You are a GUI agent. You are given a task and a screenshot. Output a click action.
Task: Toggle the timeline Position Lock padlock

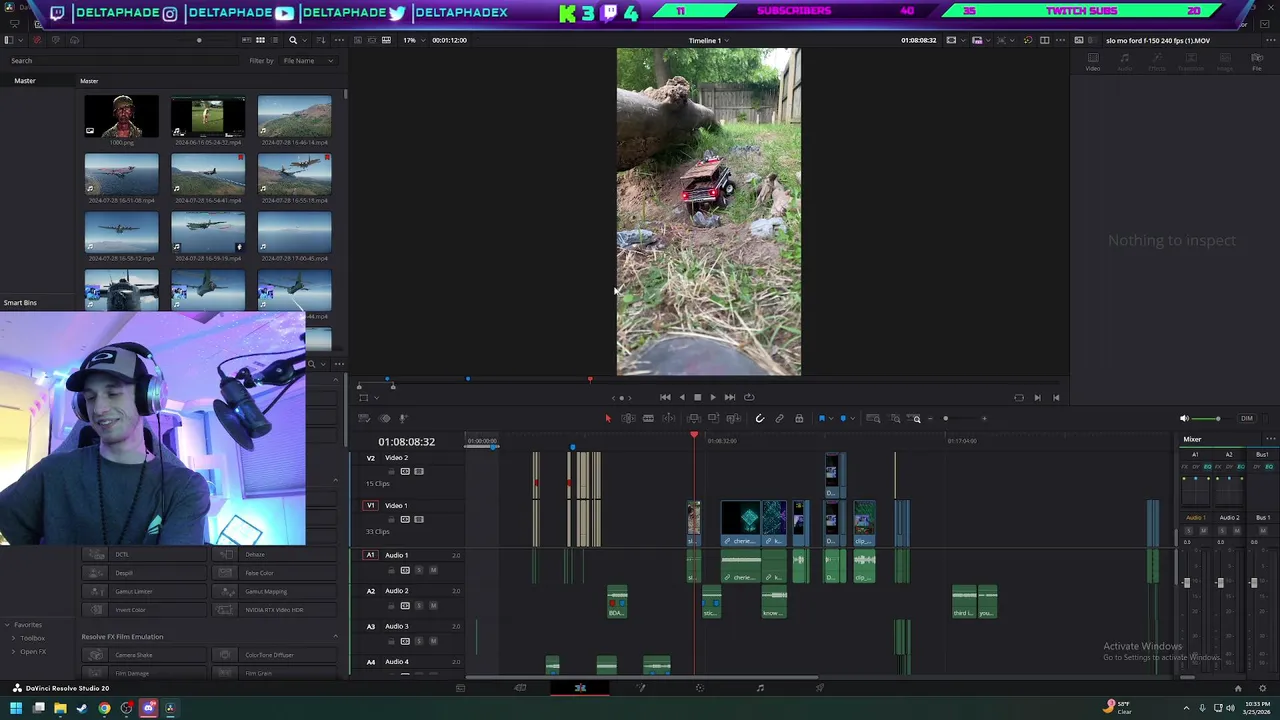click(799, 418)
